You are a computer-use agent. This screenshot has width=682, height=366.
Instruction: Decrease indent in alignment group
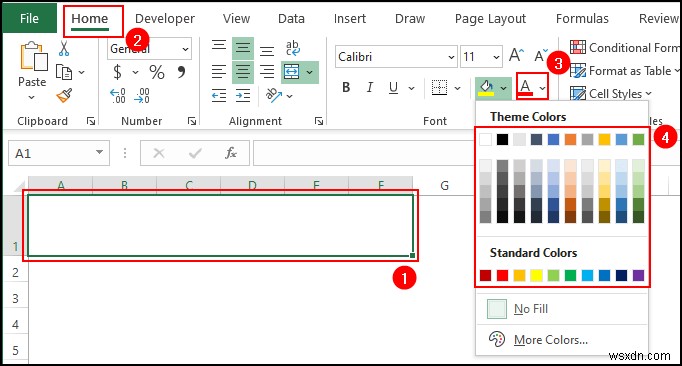(219, 95)
